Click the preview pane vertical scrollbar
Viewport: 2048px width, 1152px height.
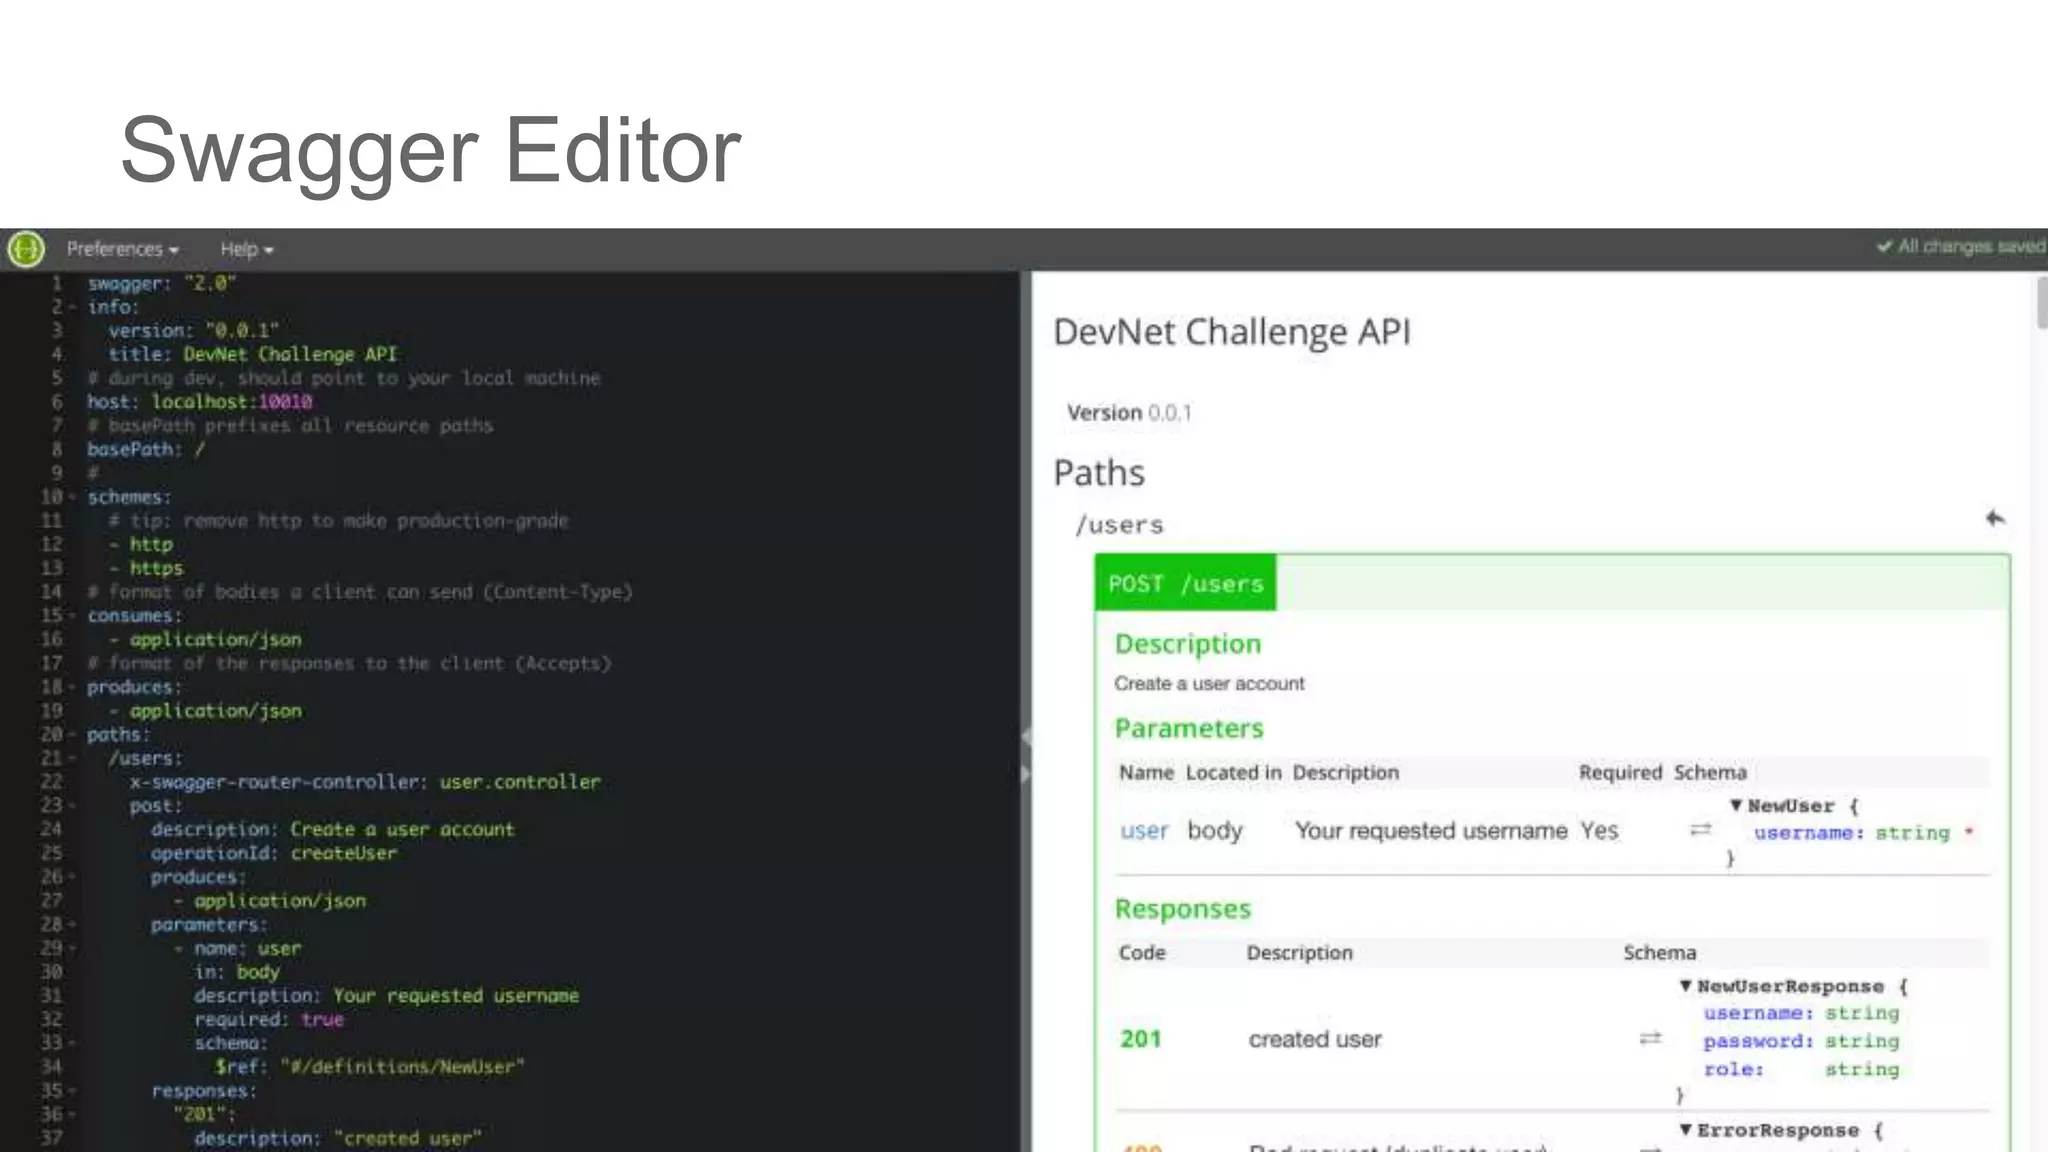coord(2041,304)
